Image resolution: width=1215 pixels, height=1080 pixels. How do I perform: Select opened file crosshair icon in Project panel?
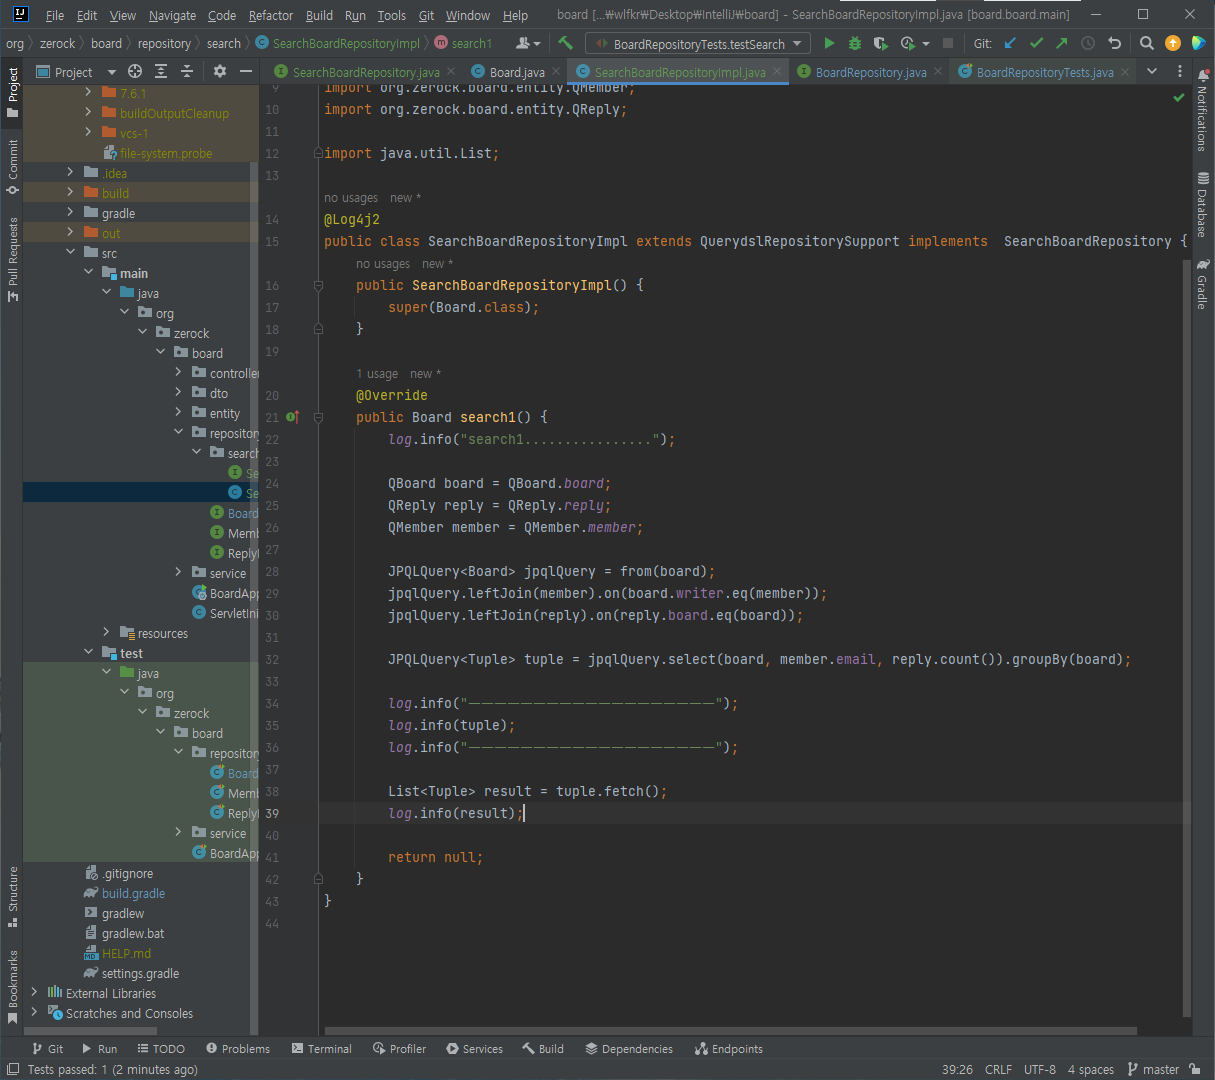pyautogui.click(x=135, y=71)
